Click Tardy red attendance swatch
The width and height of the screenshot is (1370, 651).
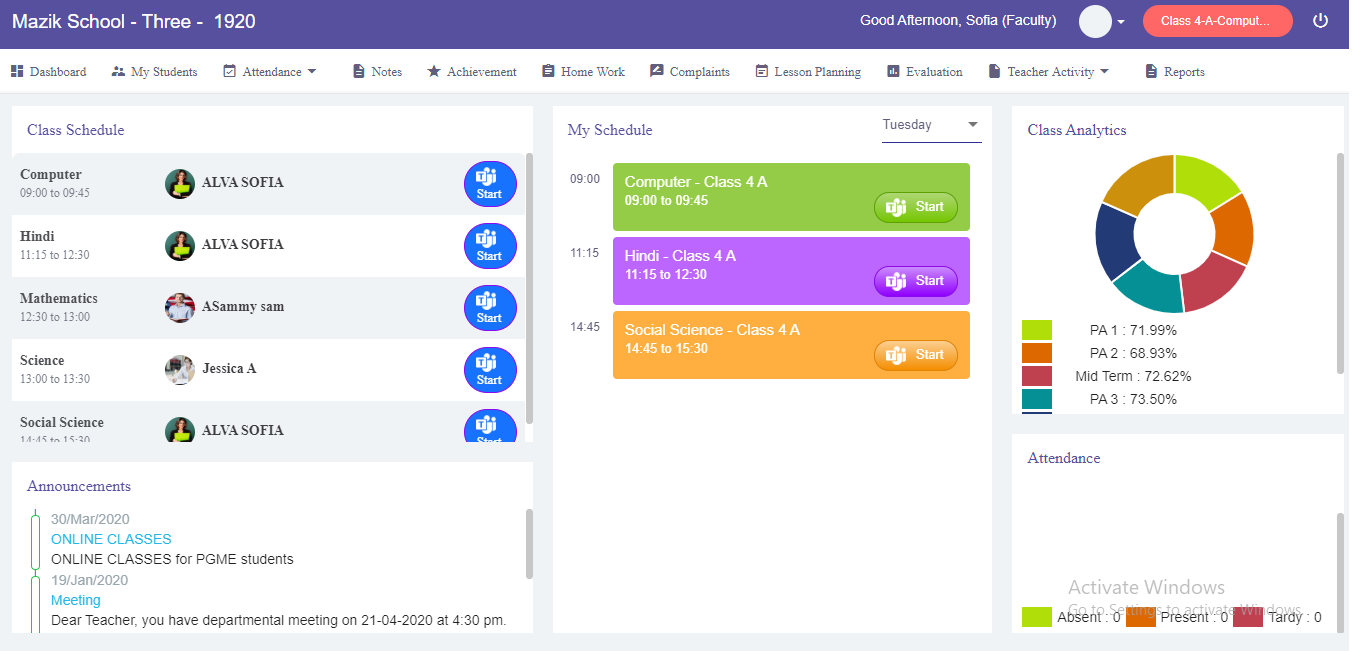click(x=1248, y=617)
